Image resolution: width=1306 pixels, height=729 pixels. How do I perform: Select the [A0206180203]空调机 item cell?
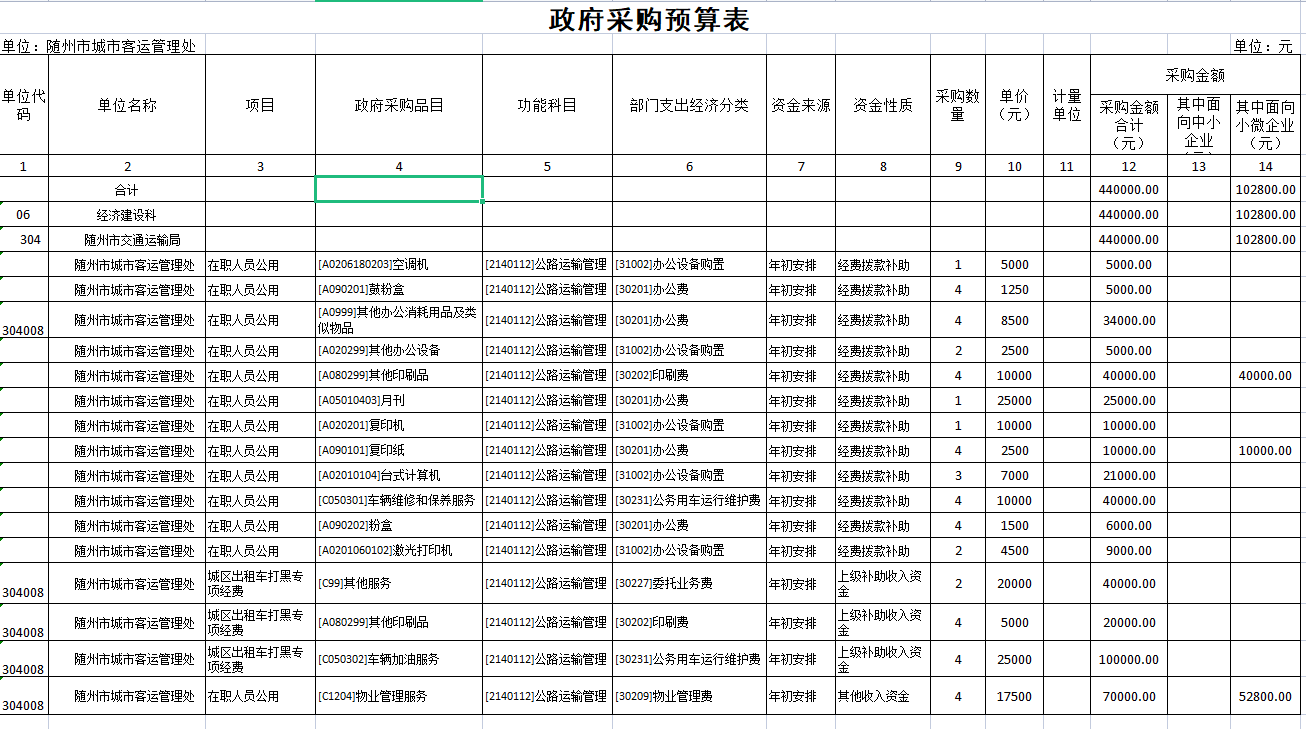click(399, 264)
